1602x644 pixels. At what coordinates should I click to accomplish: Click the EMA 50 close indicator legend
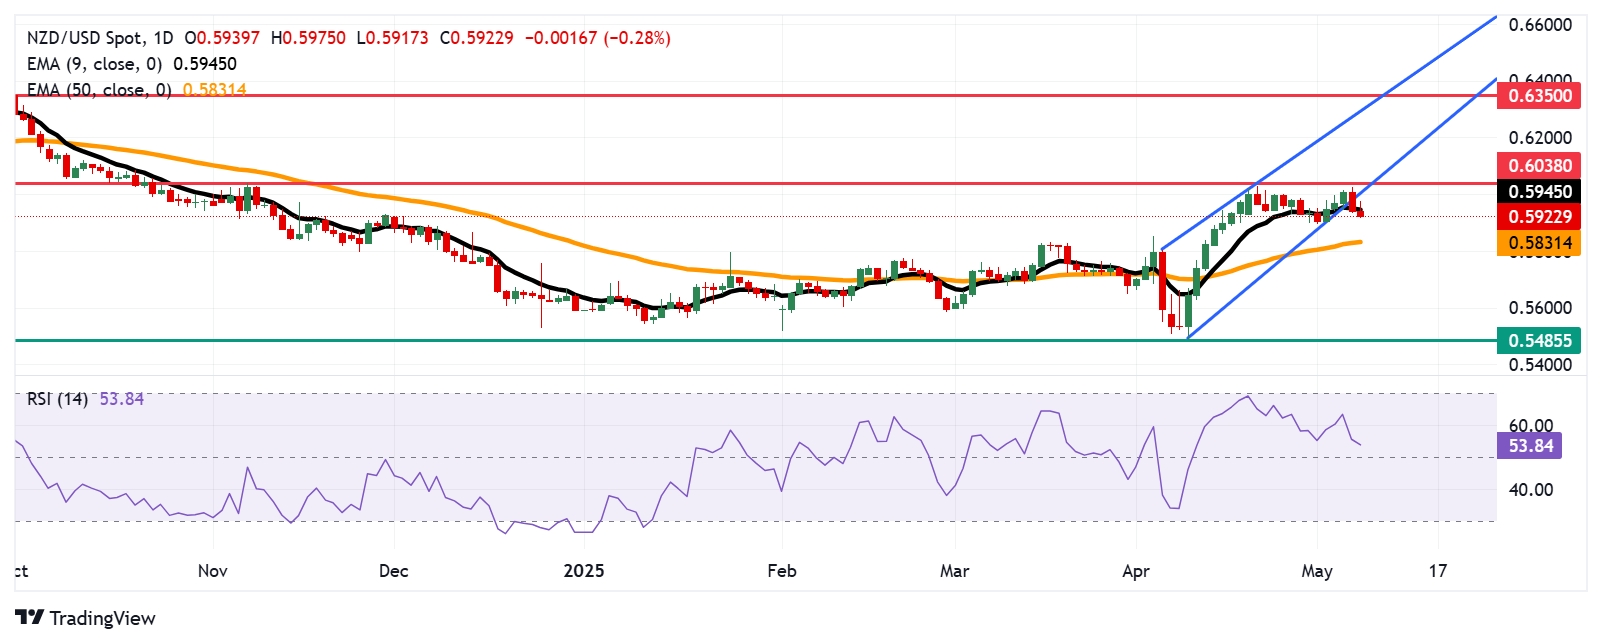click(100, 90)
